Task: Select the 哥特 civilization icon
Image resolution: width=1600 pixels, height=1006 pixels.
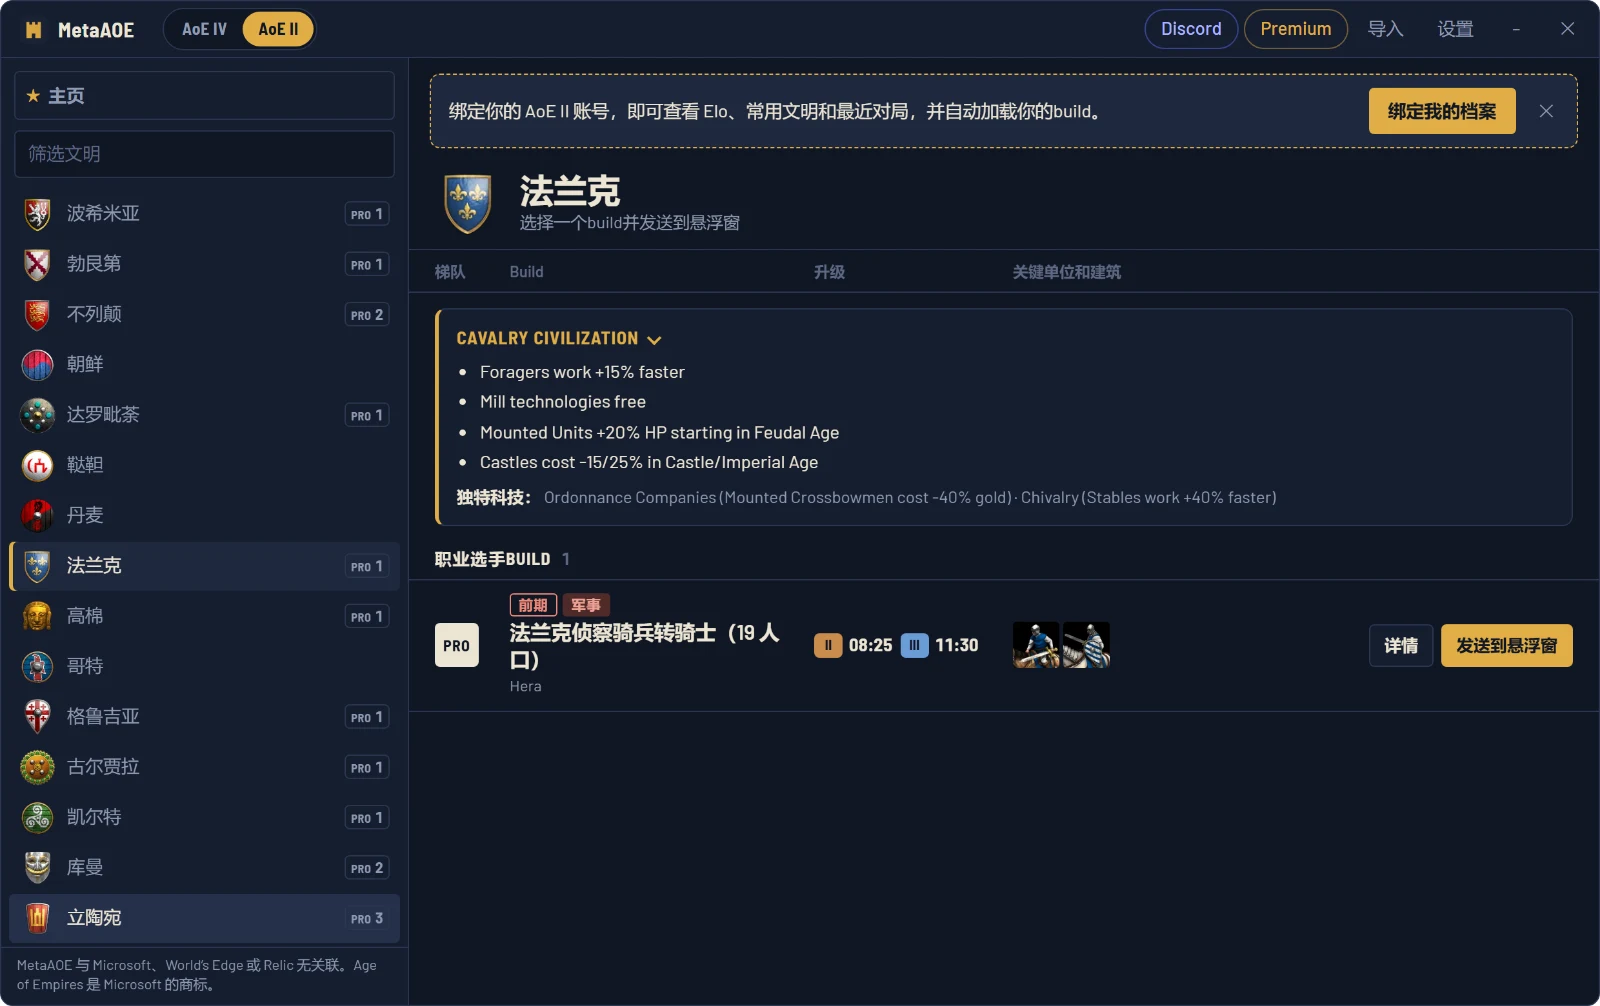Action: (x=38, y=667)
